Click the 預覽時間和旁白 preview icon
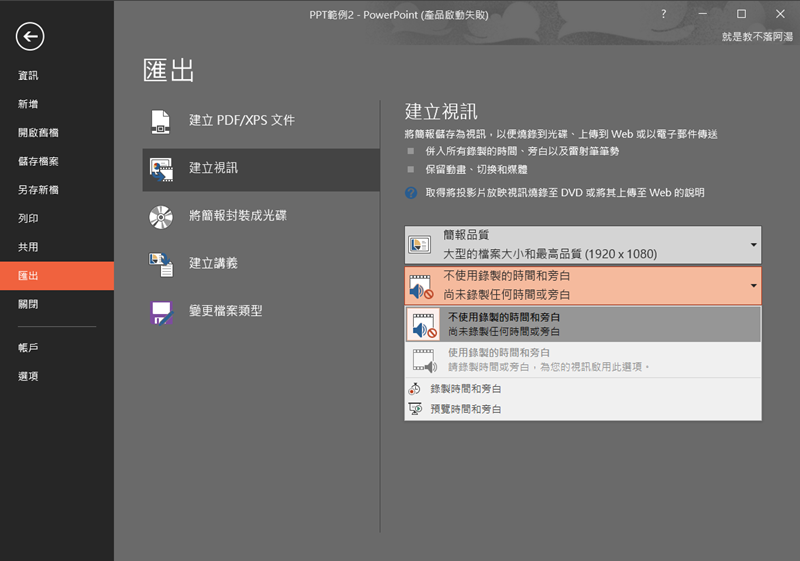 click(x=416, y=409)
